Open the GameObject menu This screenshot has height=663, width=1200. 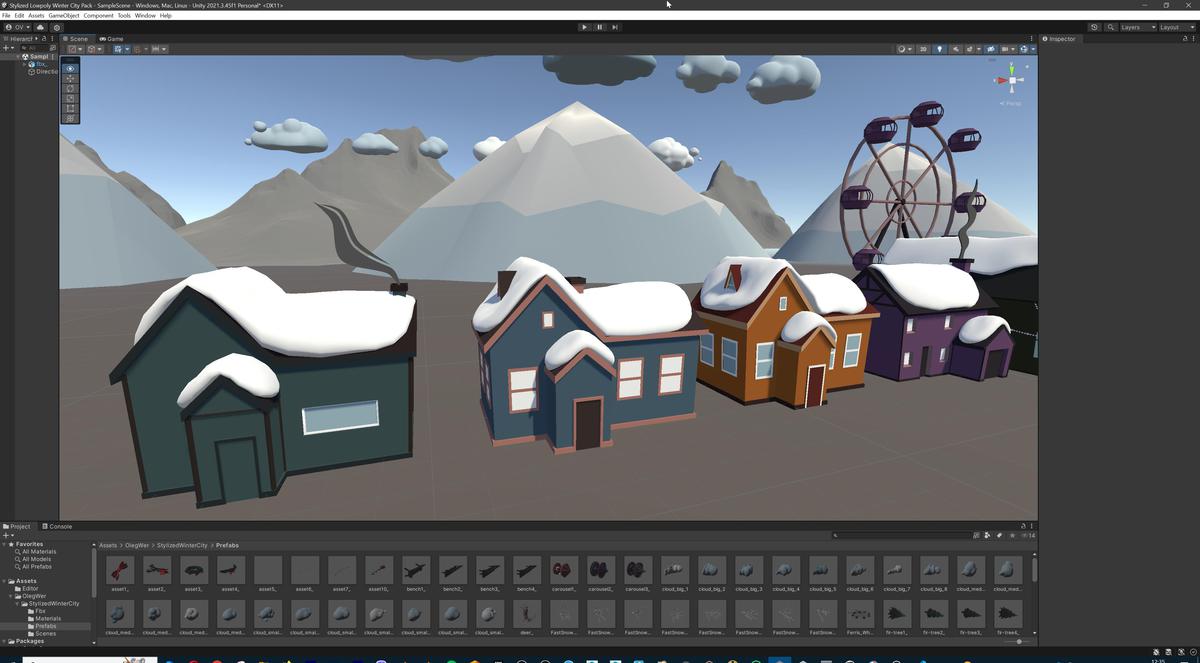[64, 16]
